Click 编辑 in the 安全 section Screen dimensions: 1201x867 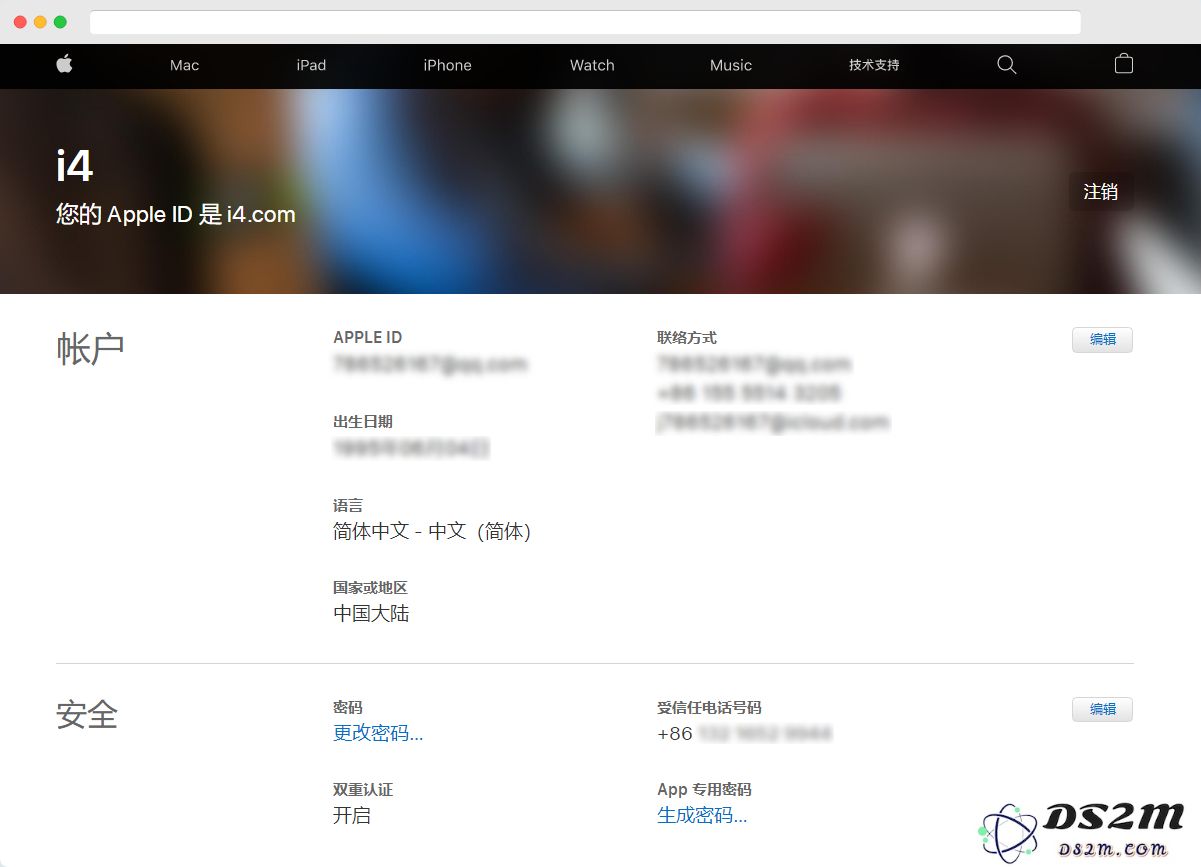click(1102, 709)
